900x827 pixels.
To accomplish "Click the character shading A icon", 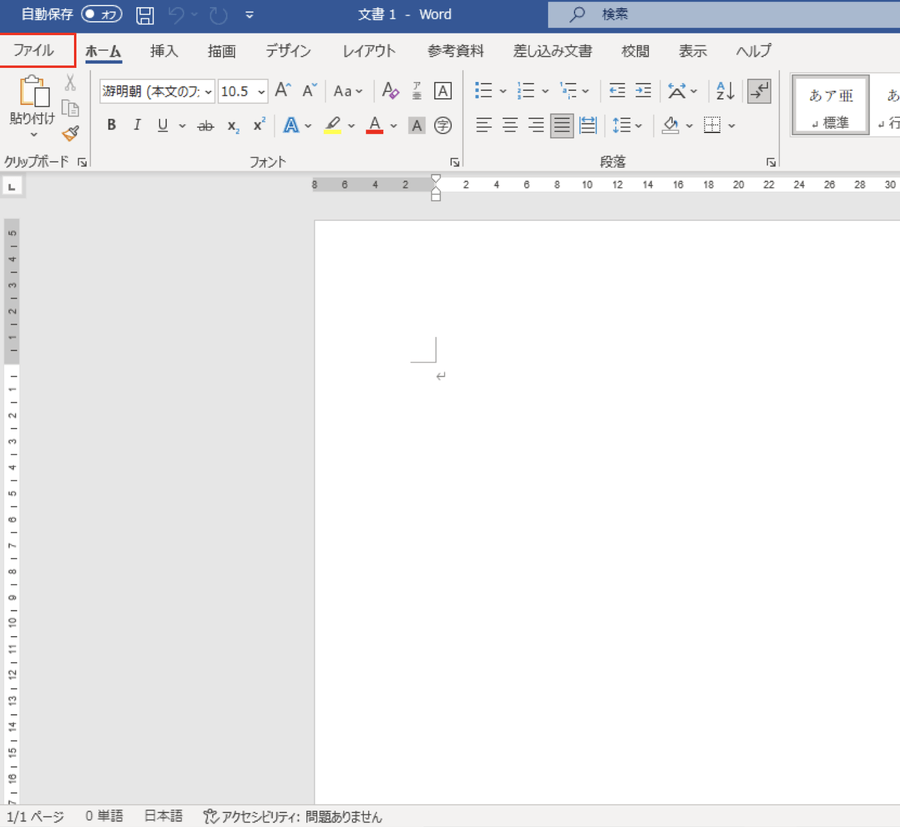I will [x=417, y=125].
